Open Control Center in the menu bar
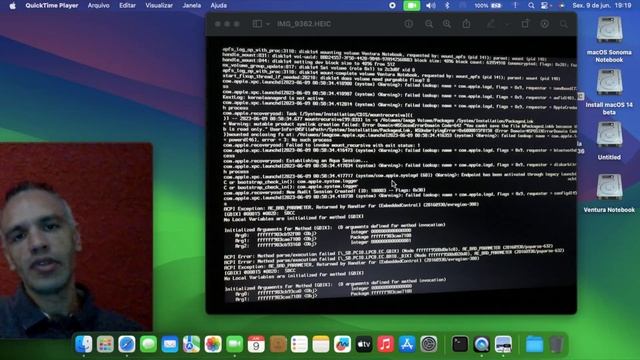640x360 pixels. (545, 5)
